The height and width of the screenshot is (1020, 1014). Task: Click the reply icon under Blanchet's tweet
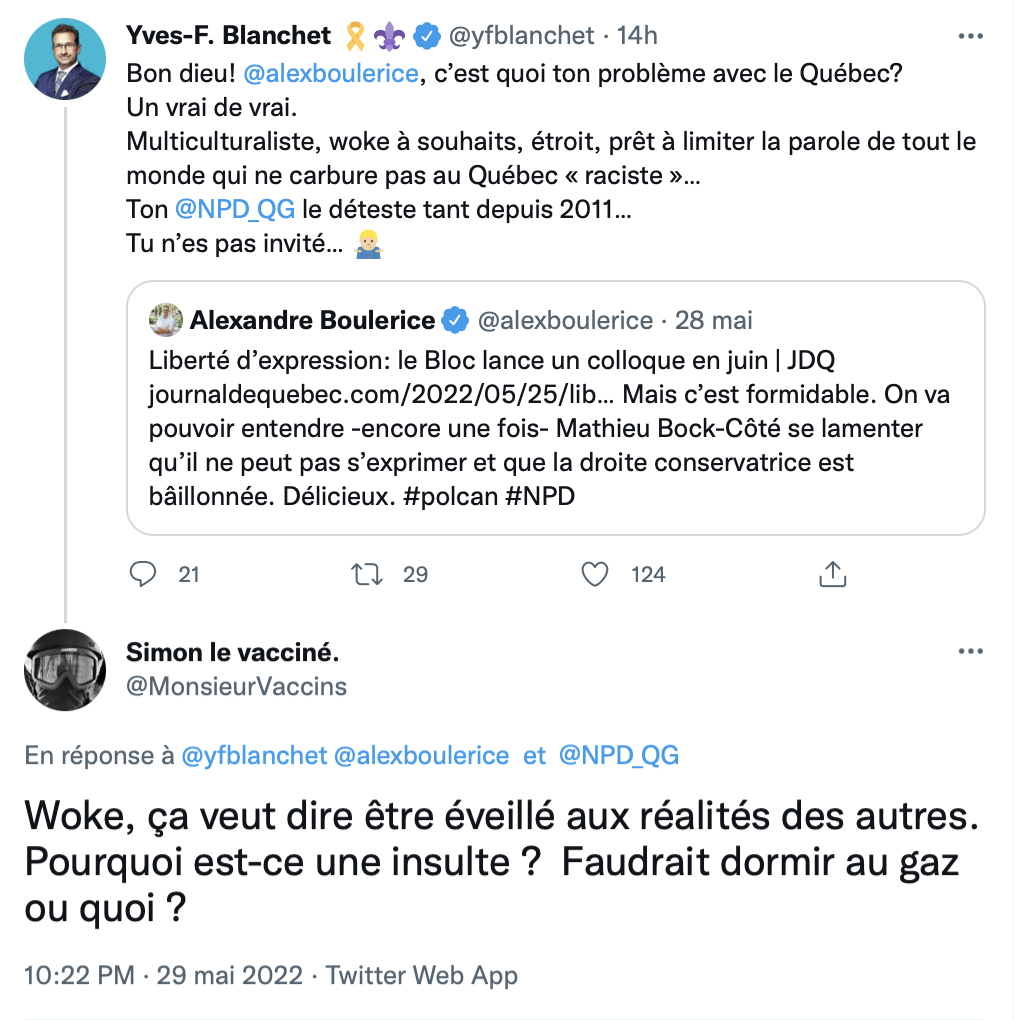pyautogui.click(x=145, y=574)
